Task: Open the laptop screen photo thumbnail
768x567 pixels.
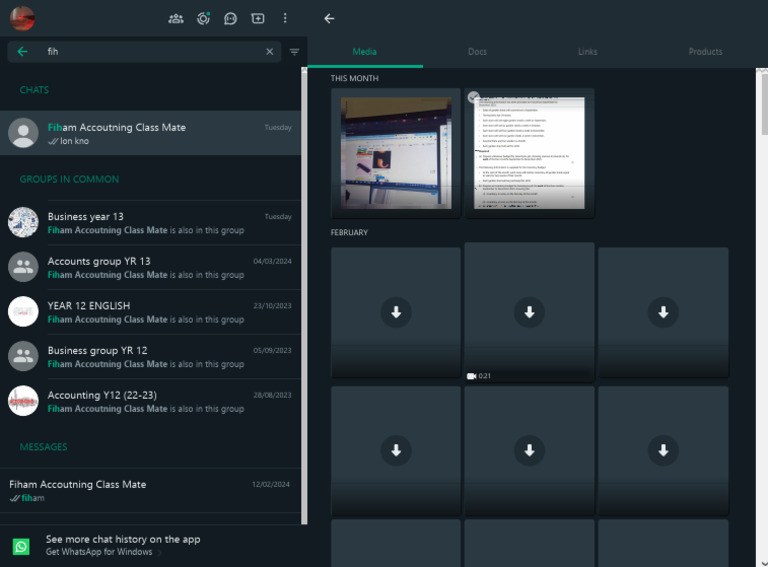Action: (395, 152)
